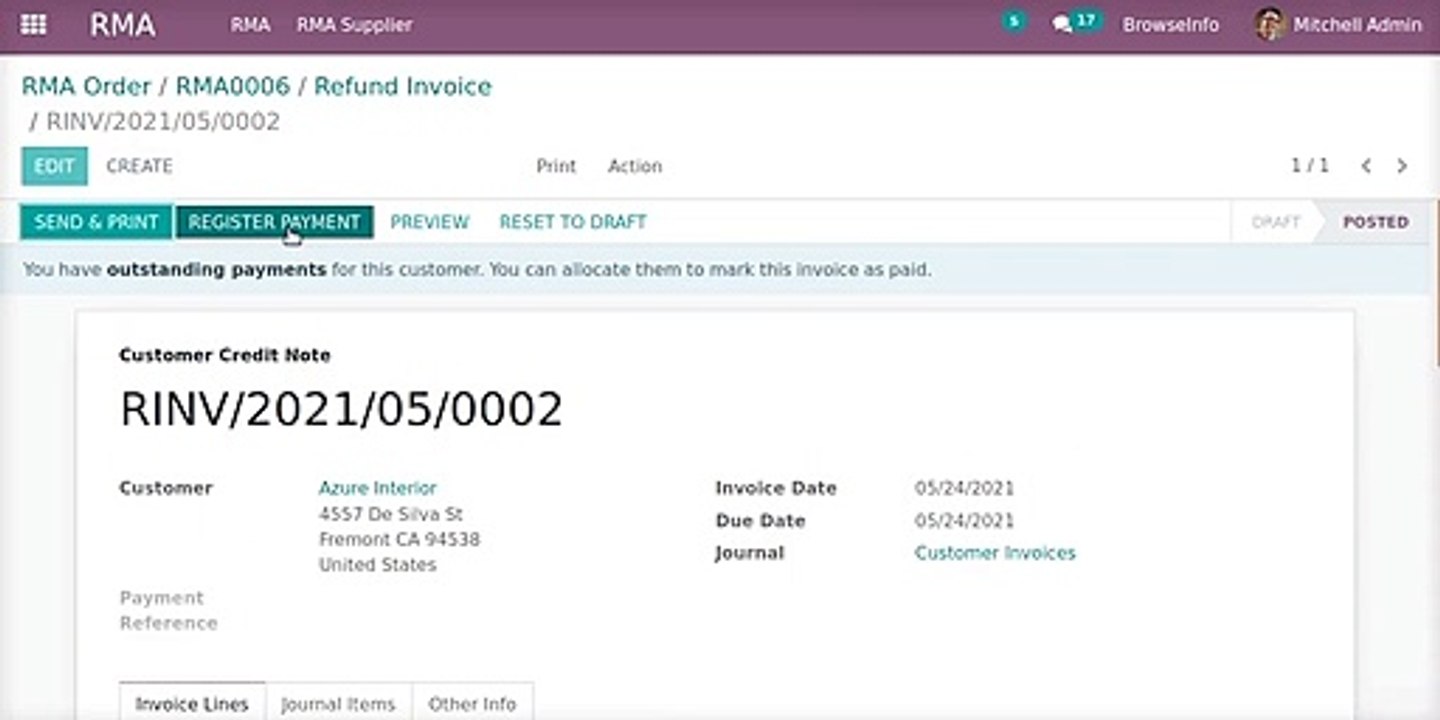The image size is (1440, 720).
Task: Select the DRAFT status stage
Action: point(1275,222)
